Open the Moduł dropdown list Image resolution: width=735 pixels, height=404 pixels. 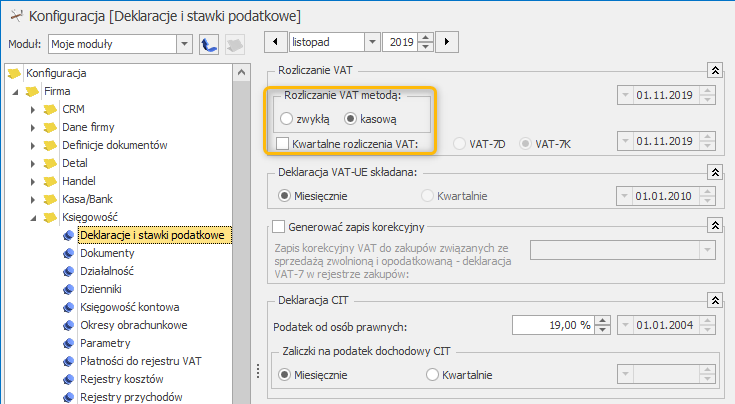click(184, 45)
